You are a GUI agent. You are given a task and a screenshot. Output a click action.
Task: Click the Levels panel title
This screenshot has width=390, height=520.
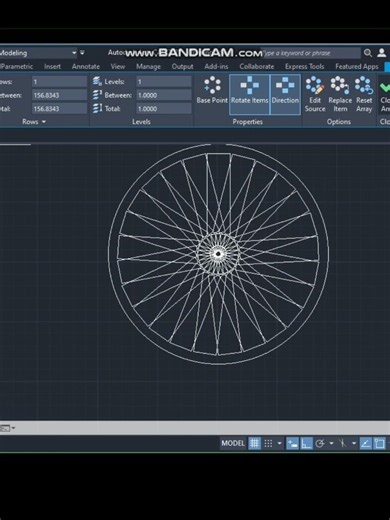141,122
